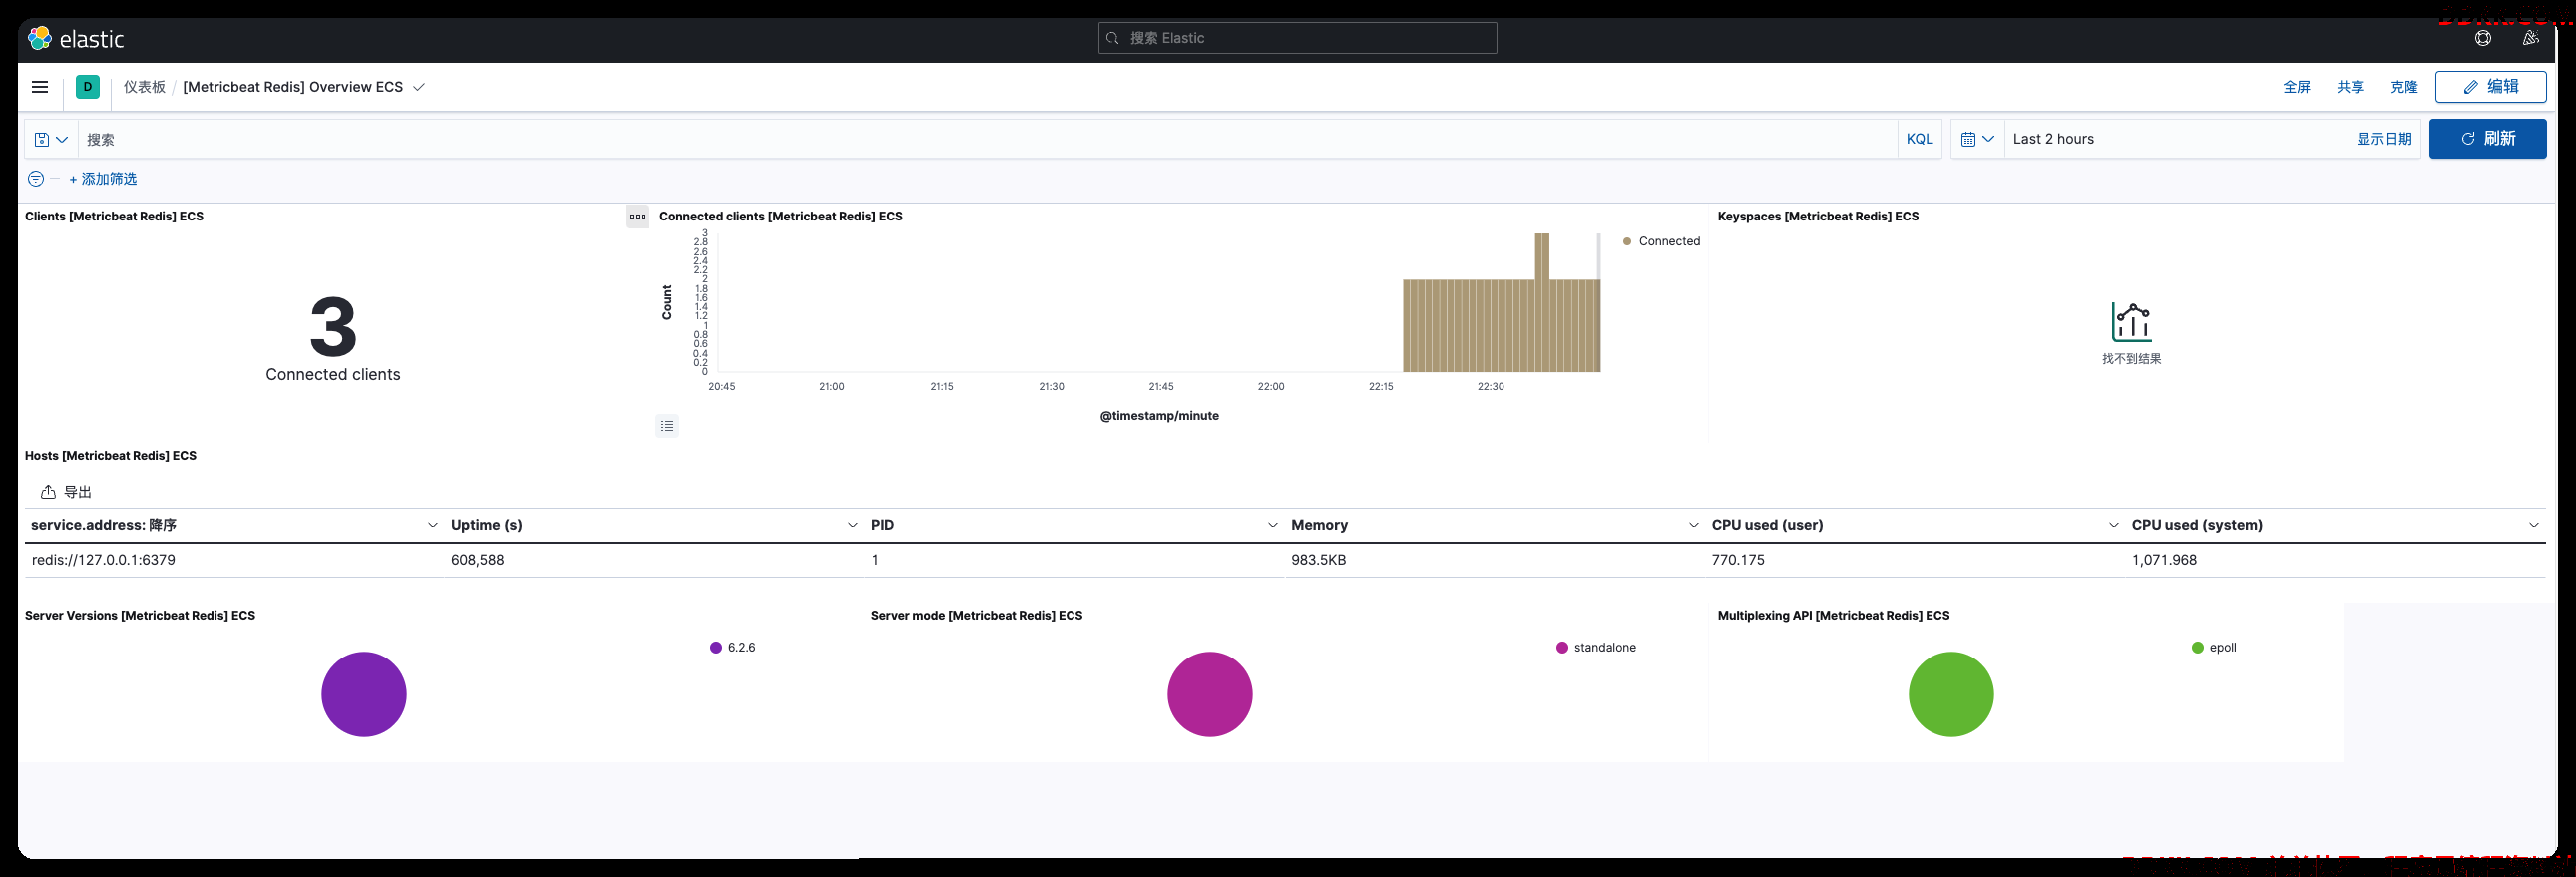2576x877 pixels.
Task: Go to Dashboards breadcrumb
Action: point(144,87)
